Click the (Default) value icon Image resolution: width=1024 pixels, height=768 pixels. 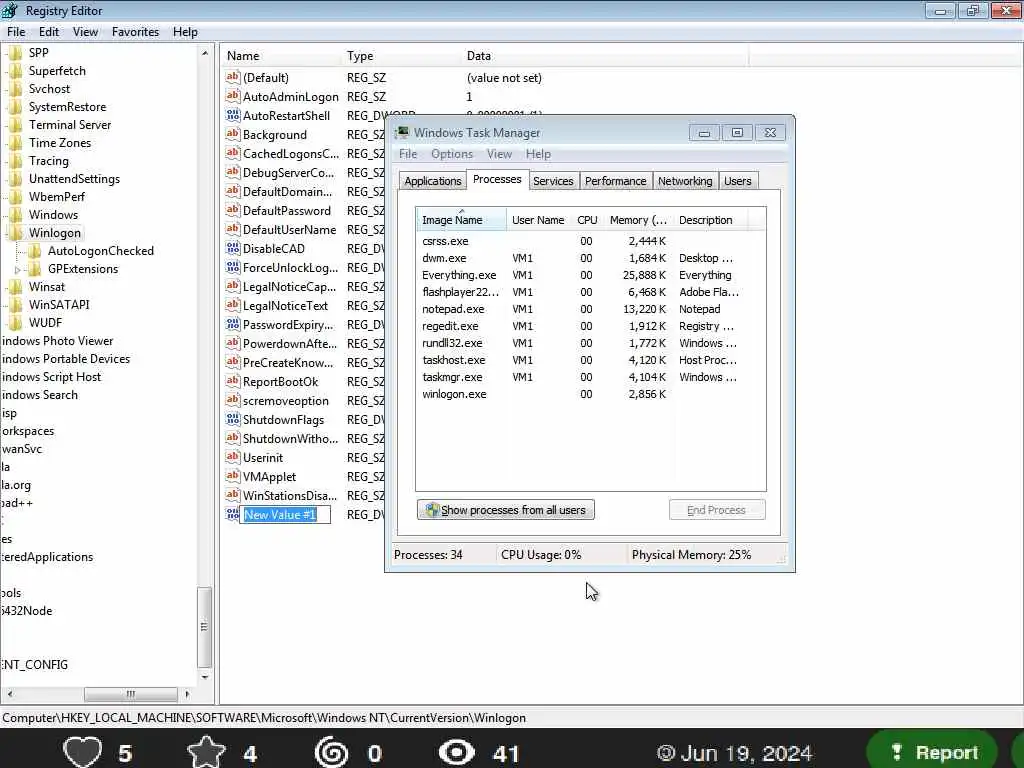tap(232, 77)
